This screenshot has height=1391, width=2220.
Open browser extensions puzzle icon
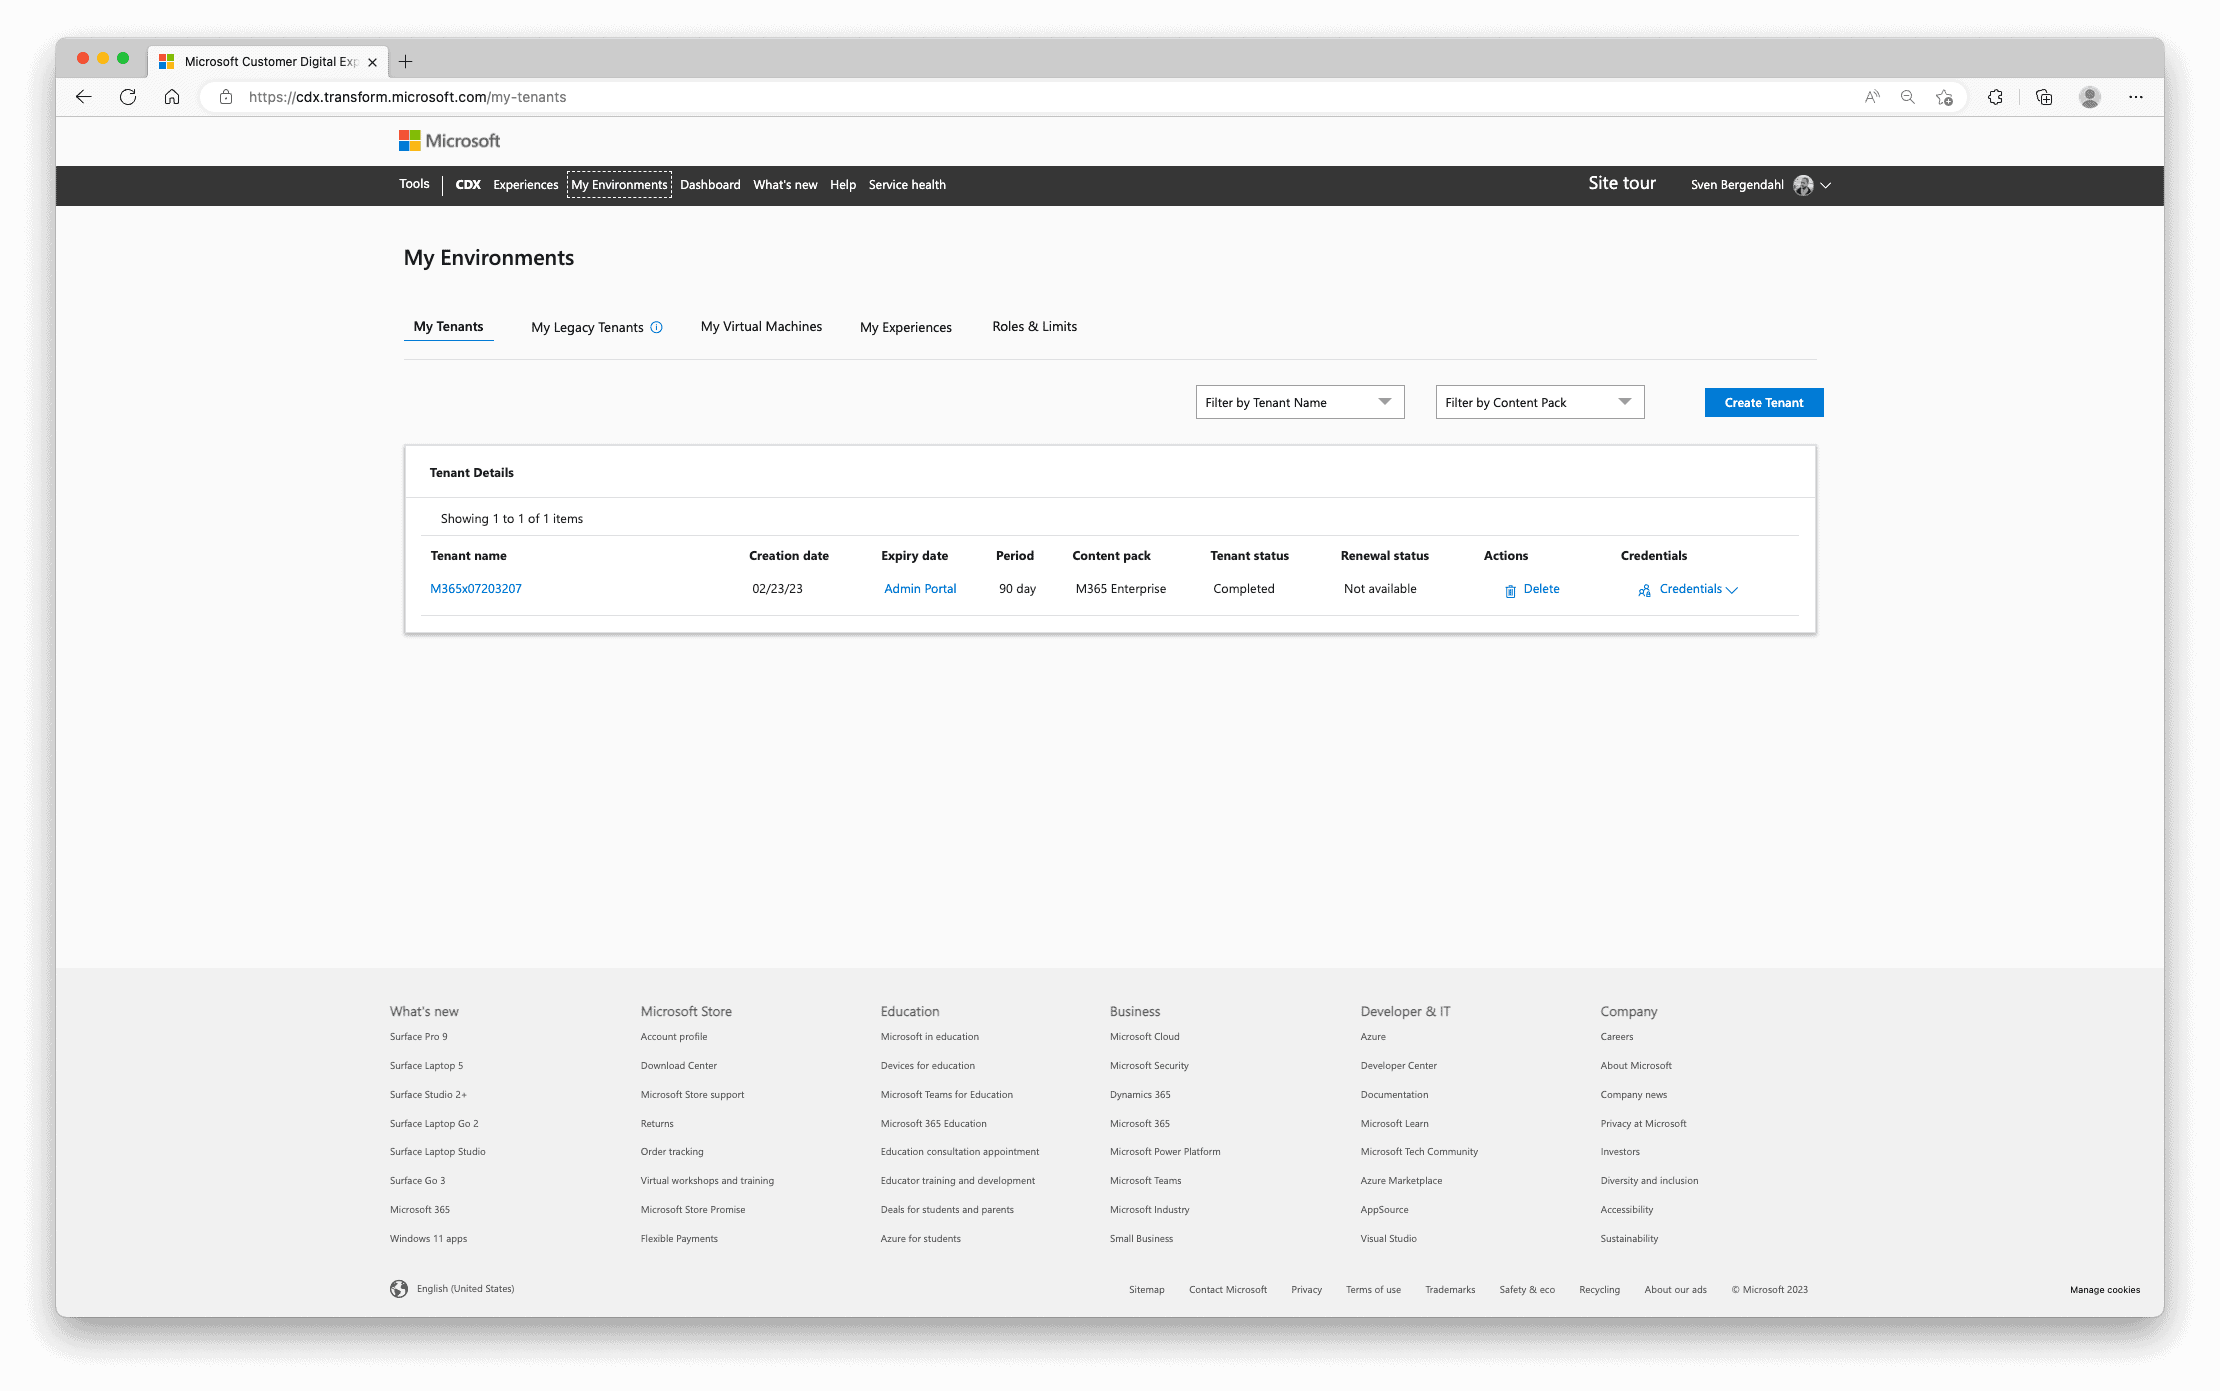pos(1995,97)
